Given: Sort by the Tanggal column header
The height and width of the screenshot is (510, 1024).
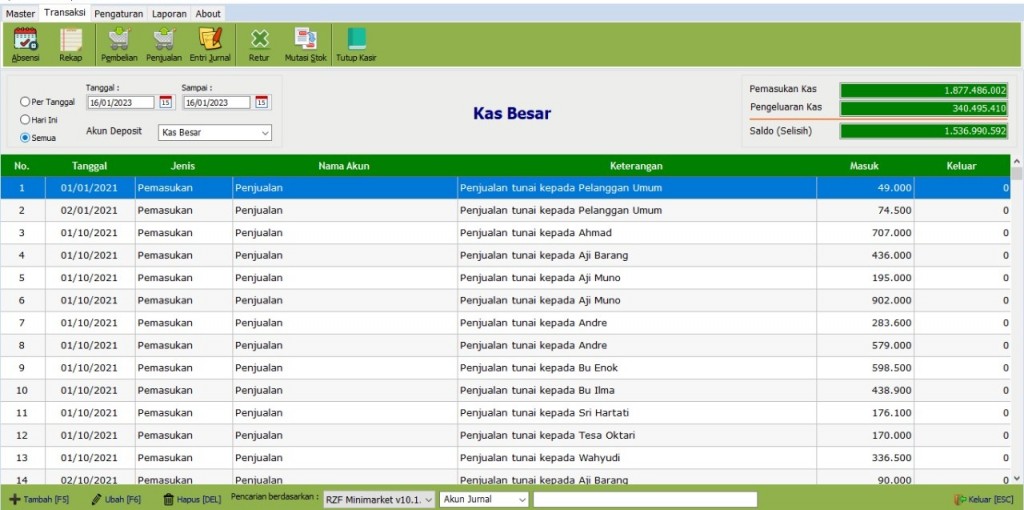Looking at the screenshot, I should click(x=89, y=166).
